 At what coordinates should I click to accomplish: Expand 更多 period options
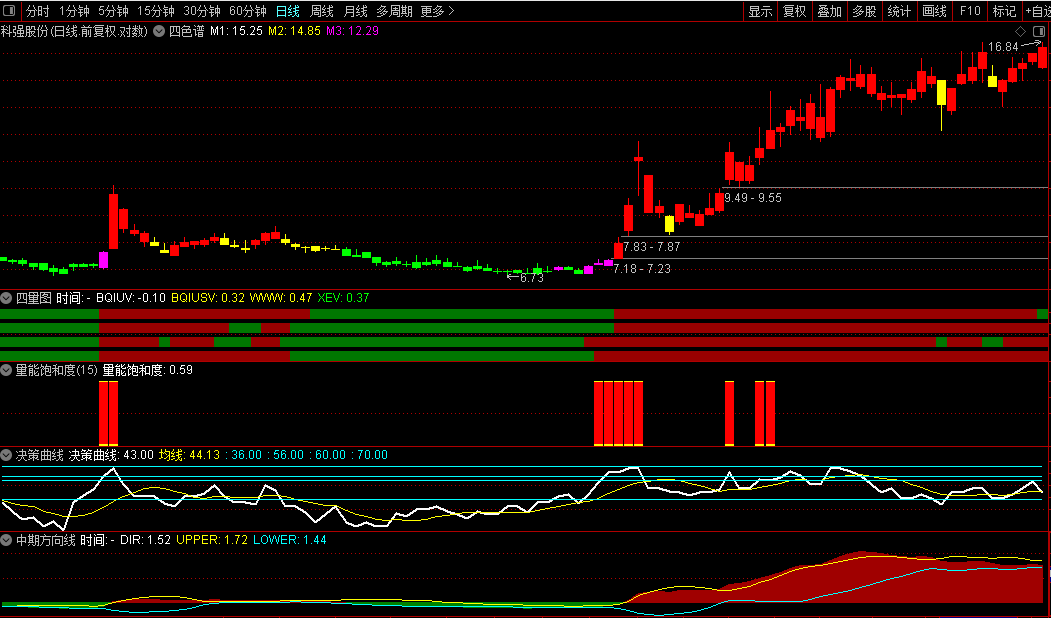coord(437,12)
